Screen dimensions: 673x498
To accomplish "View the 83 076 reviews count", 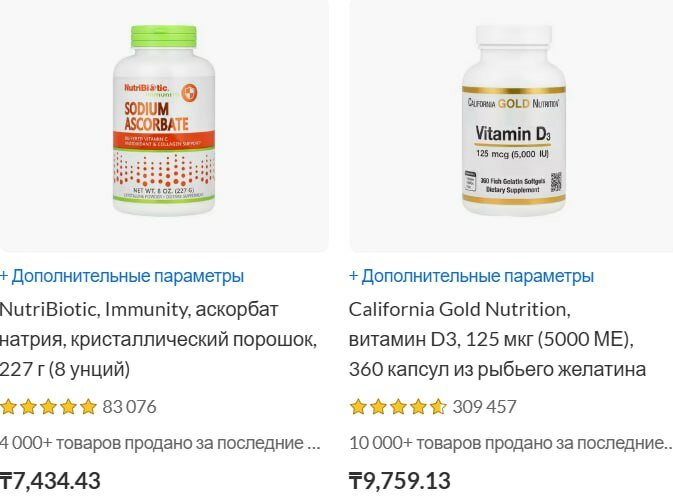I will click(x=129, y=407).
